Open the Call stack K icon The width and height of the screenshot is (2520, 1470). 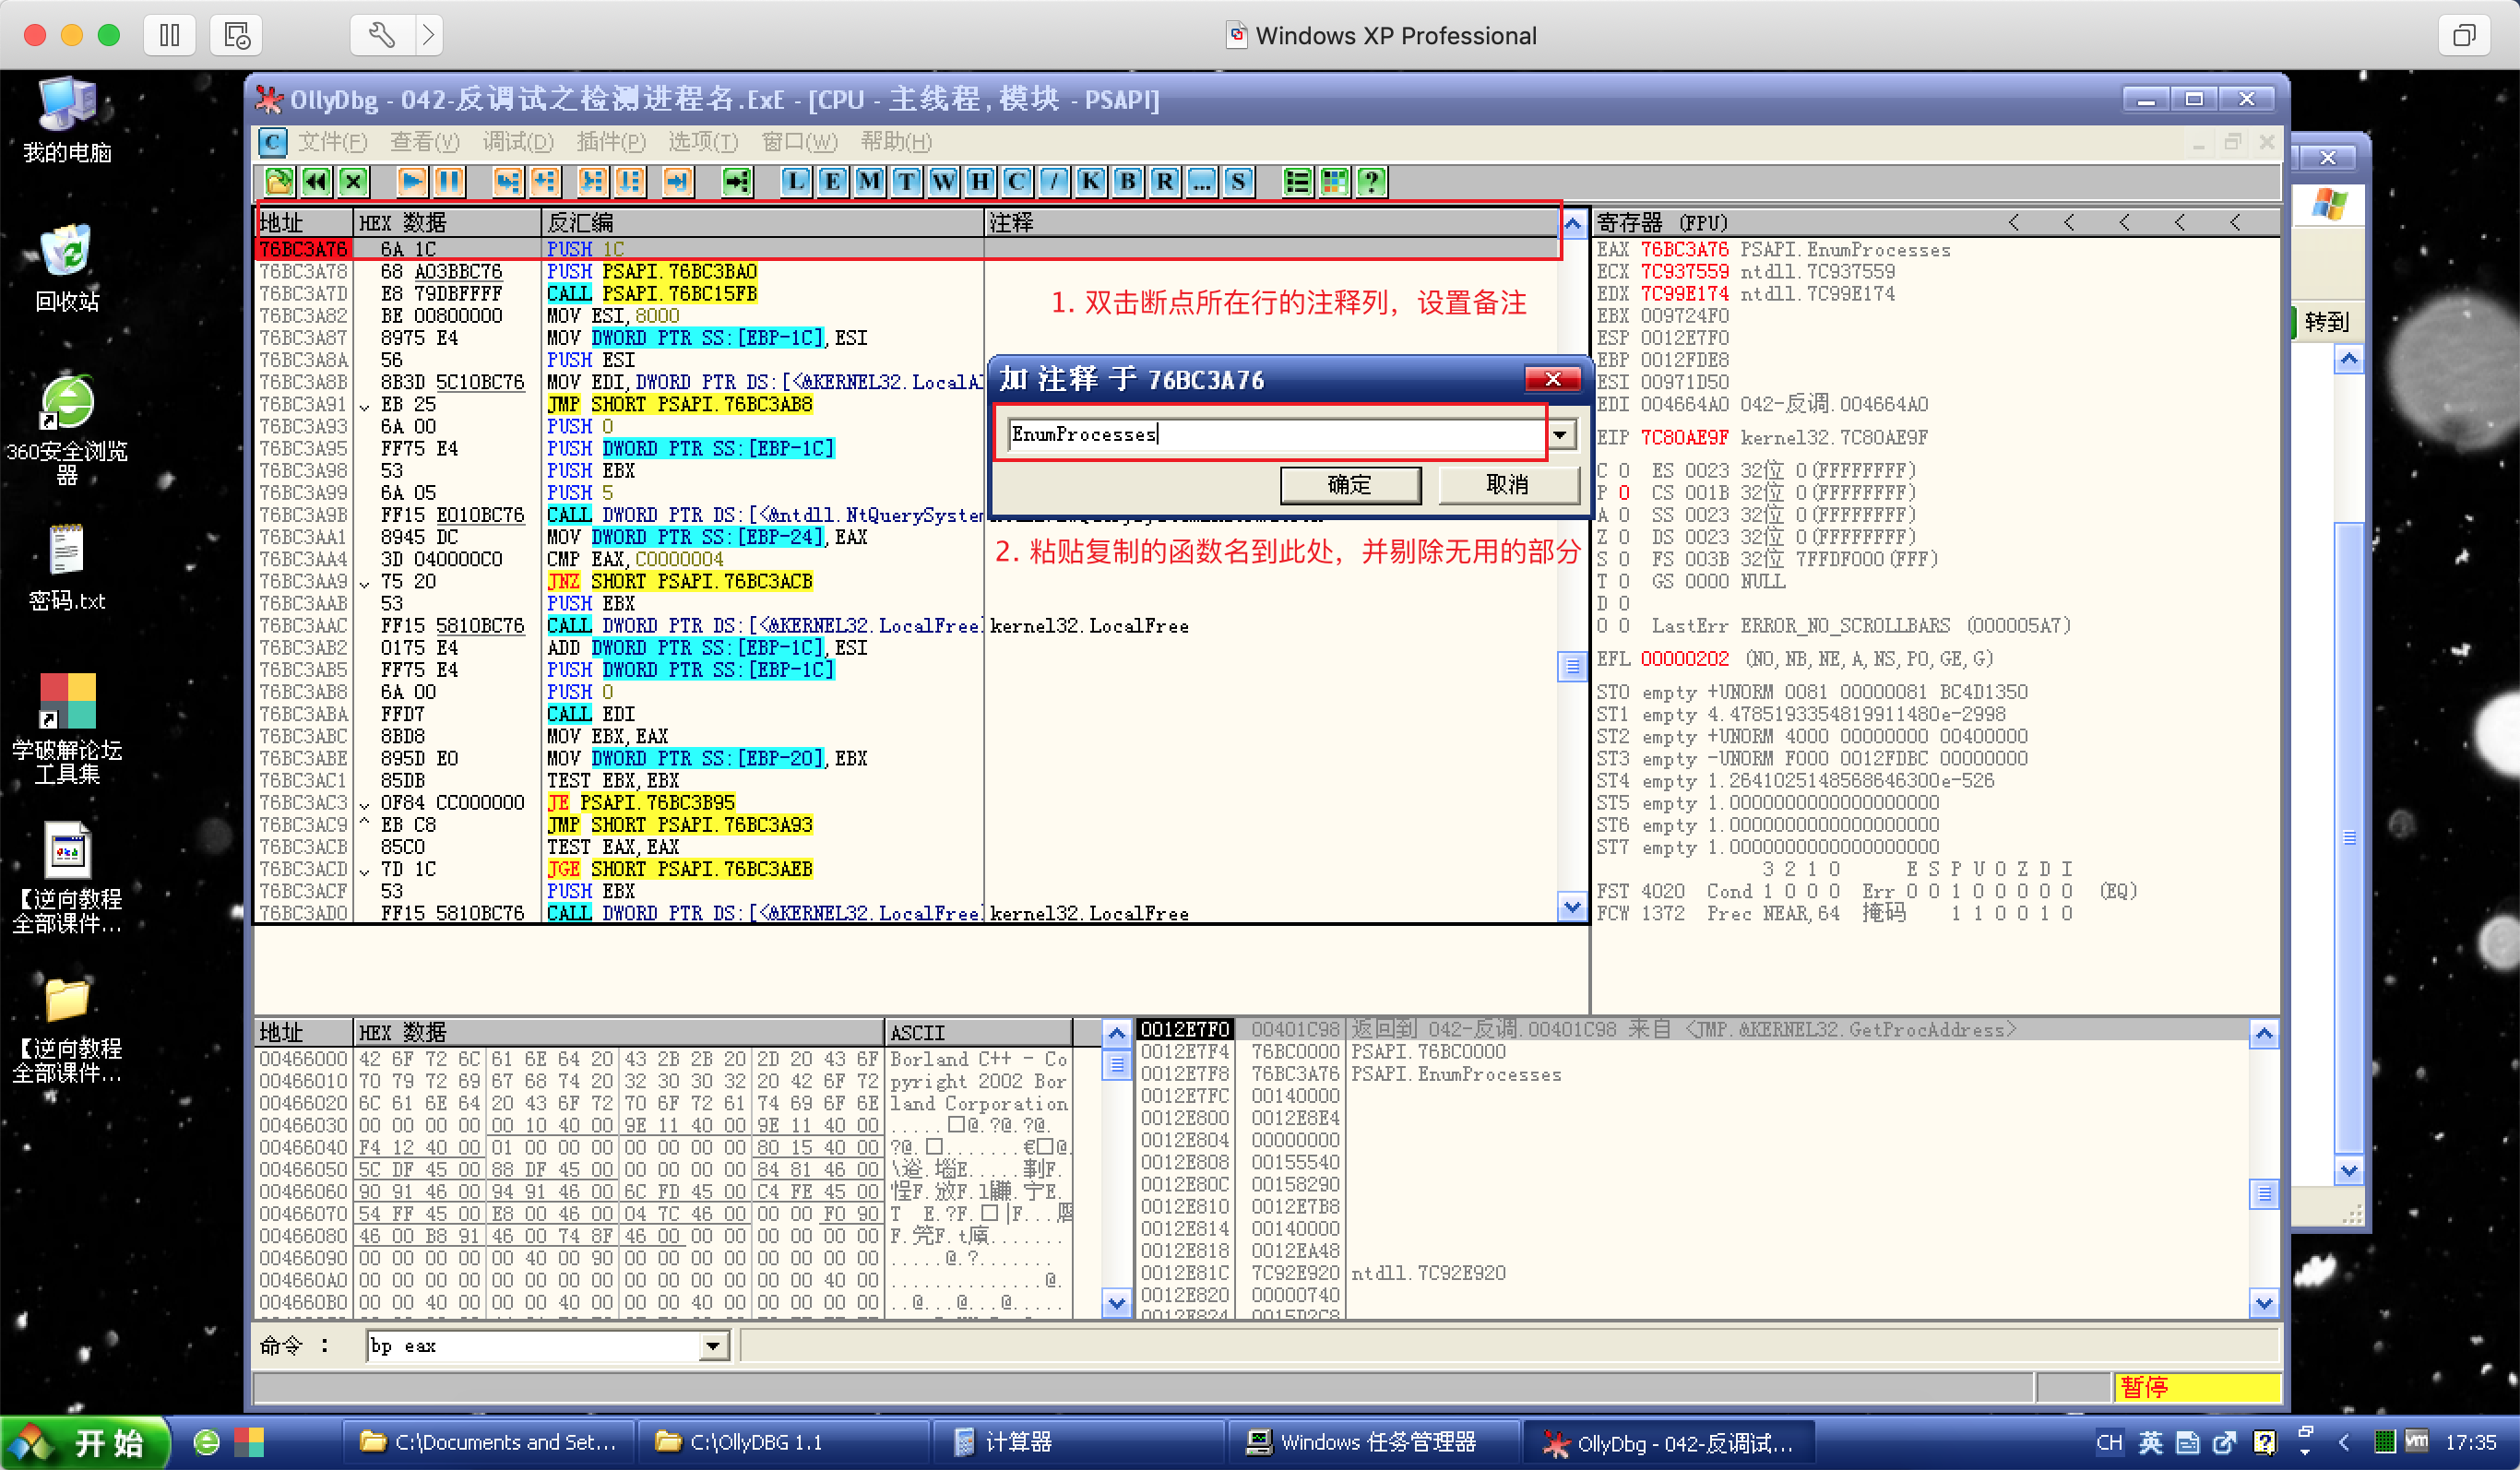[1090, 181]
